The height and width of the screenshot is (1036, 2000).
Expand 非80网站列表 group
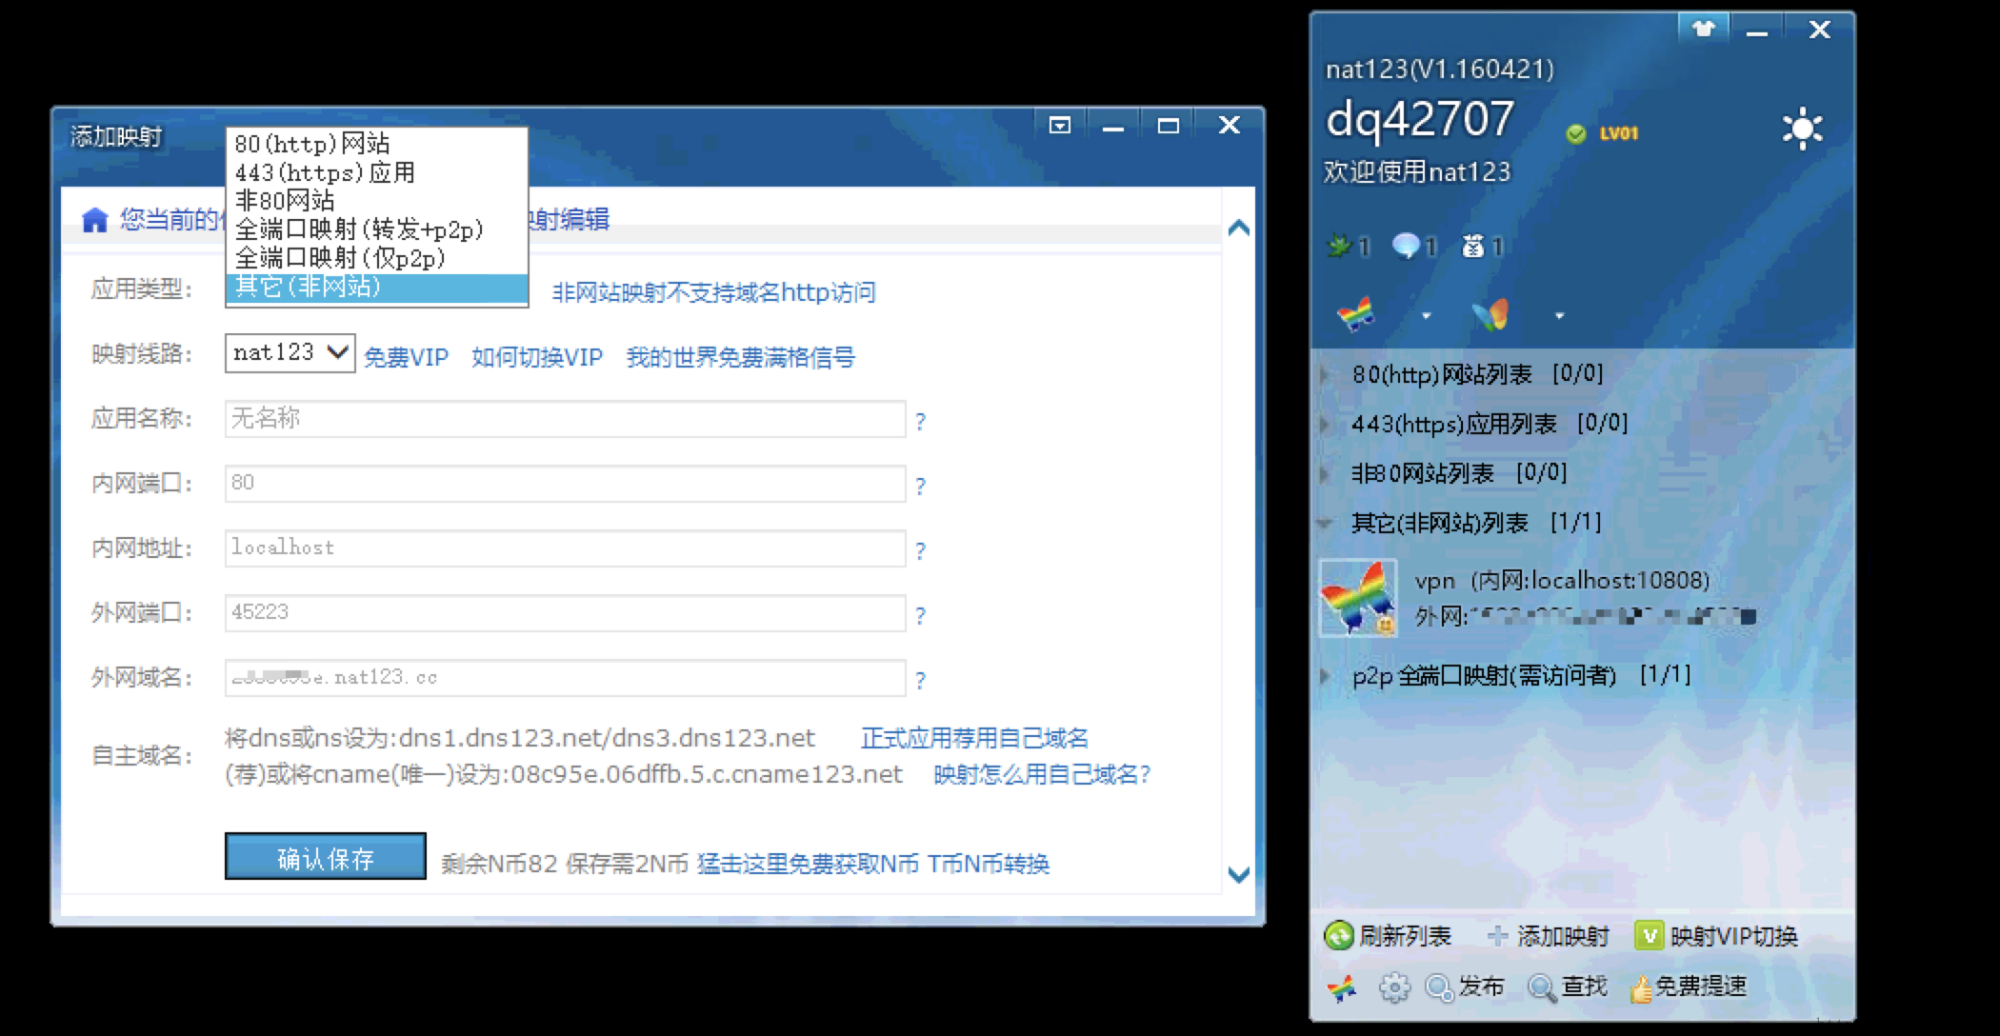pyautogui.click(x=1326, y=473)
